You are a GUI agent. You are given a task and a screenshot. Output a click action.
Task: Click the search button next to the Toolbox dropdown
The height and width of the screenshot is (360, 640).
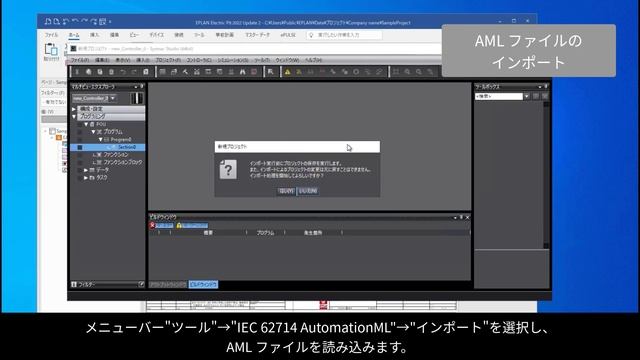click(x=536, y=96)
